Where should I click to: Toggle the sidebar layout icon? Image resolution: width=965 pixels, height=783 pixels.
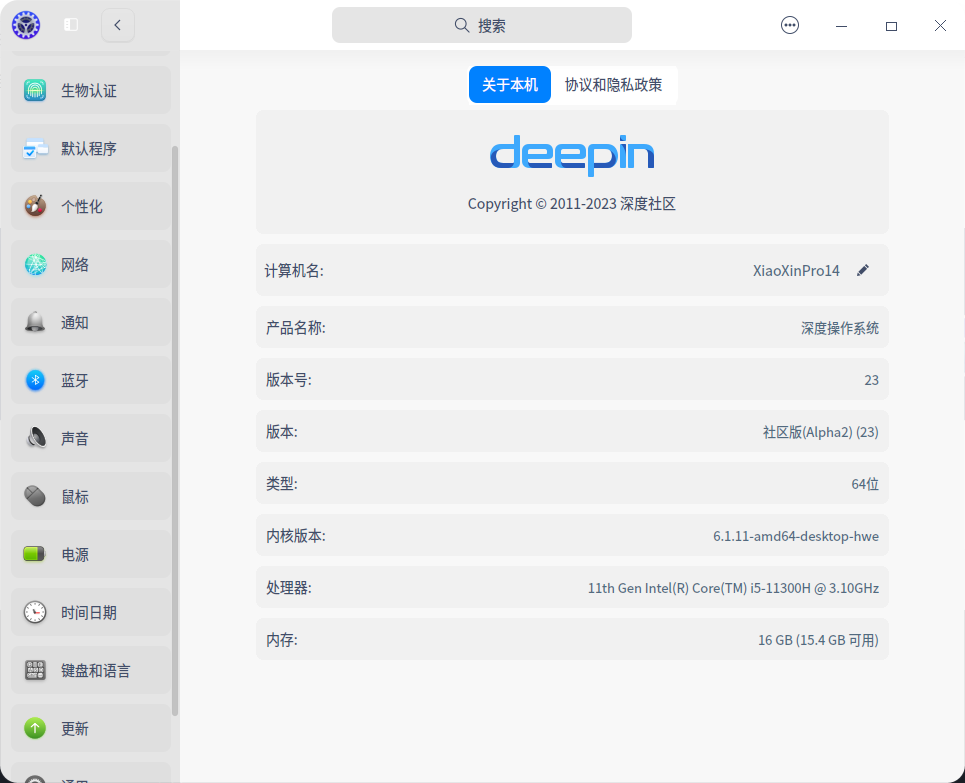tap(71, 25)
